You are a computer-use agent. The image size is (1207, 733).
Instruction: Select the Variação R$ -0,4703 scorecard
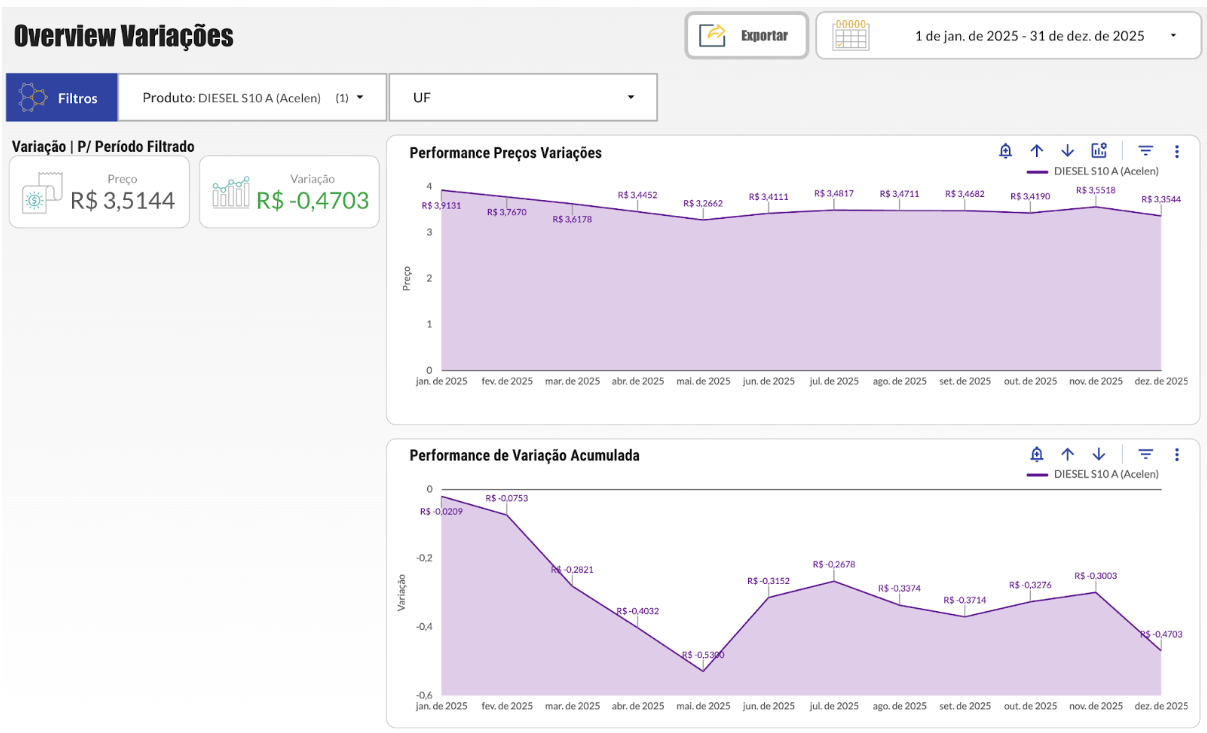pos(289,192)
